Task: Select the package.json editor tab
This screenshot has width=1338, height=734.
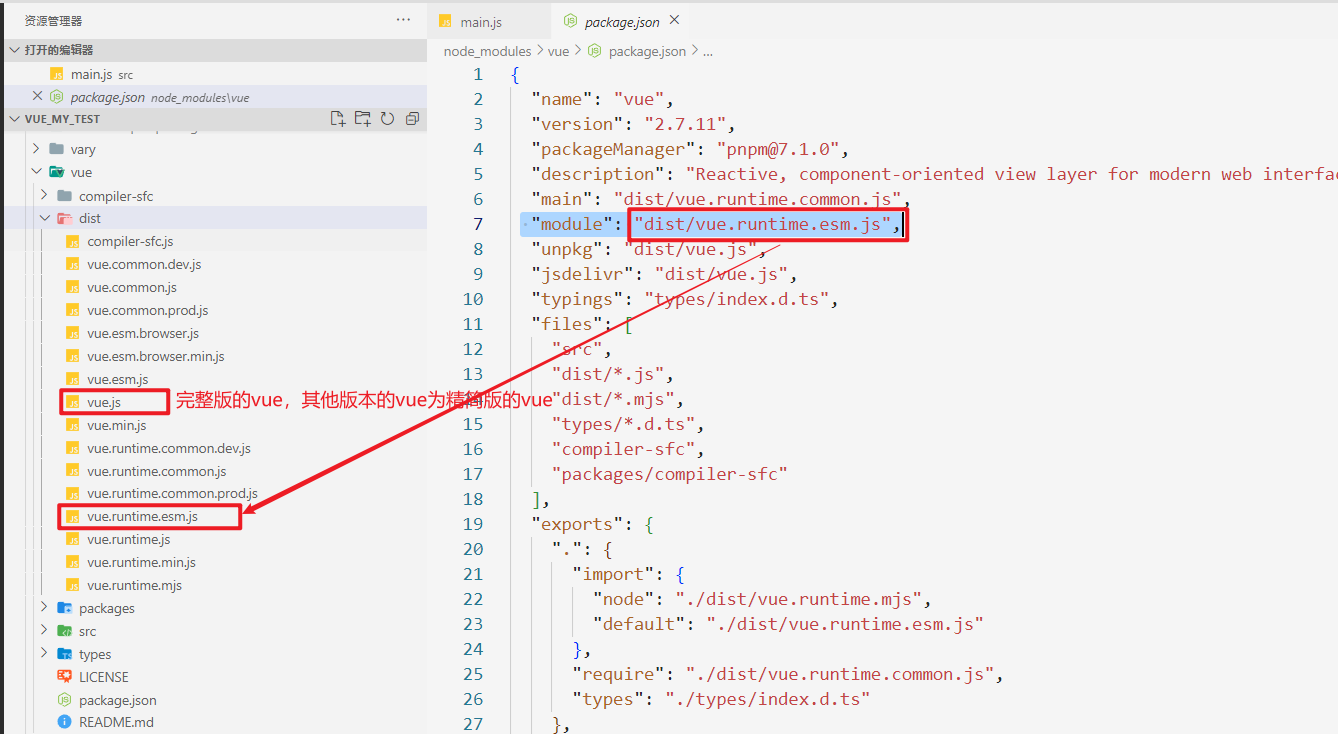Action: click(x=622, y=21)
